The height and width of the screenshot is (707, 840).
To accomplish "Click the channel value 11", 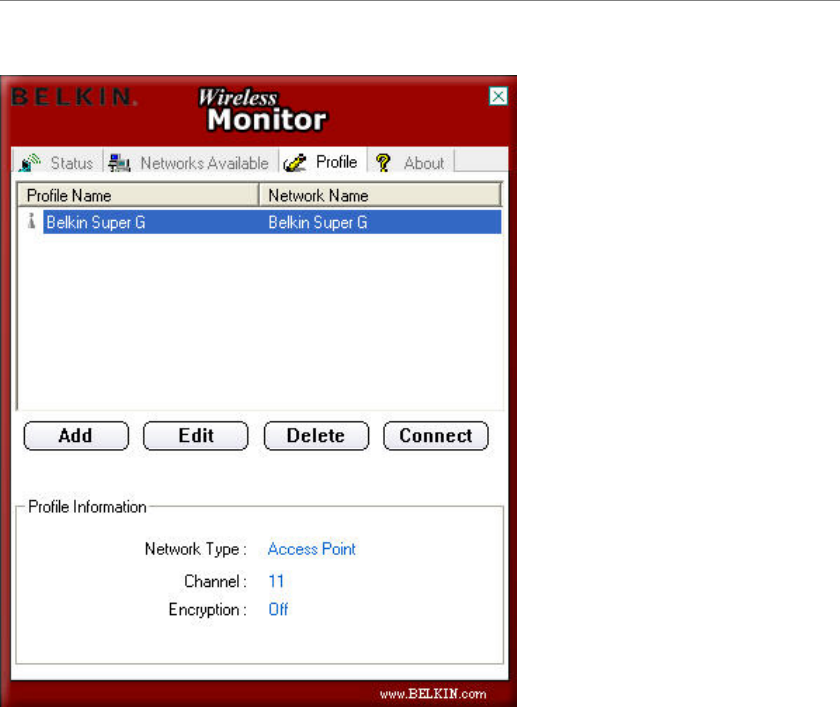I will pyautogui.click(x=276, y=581).
